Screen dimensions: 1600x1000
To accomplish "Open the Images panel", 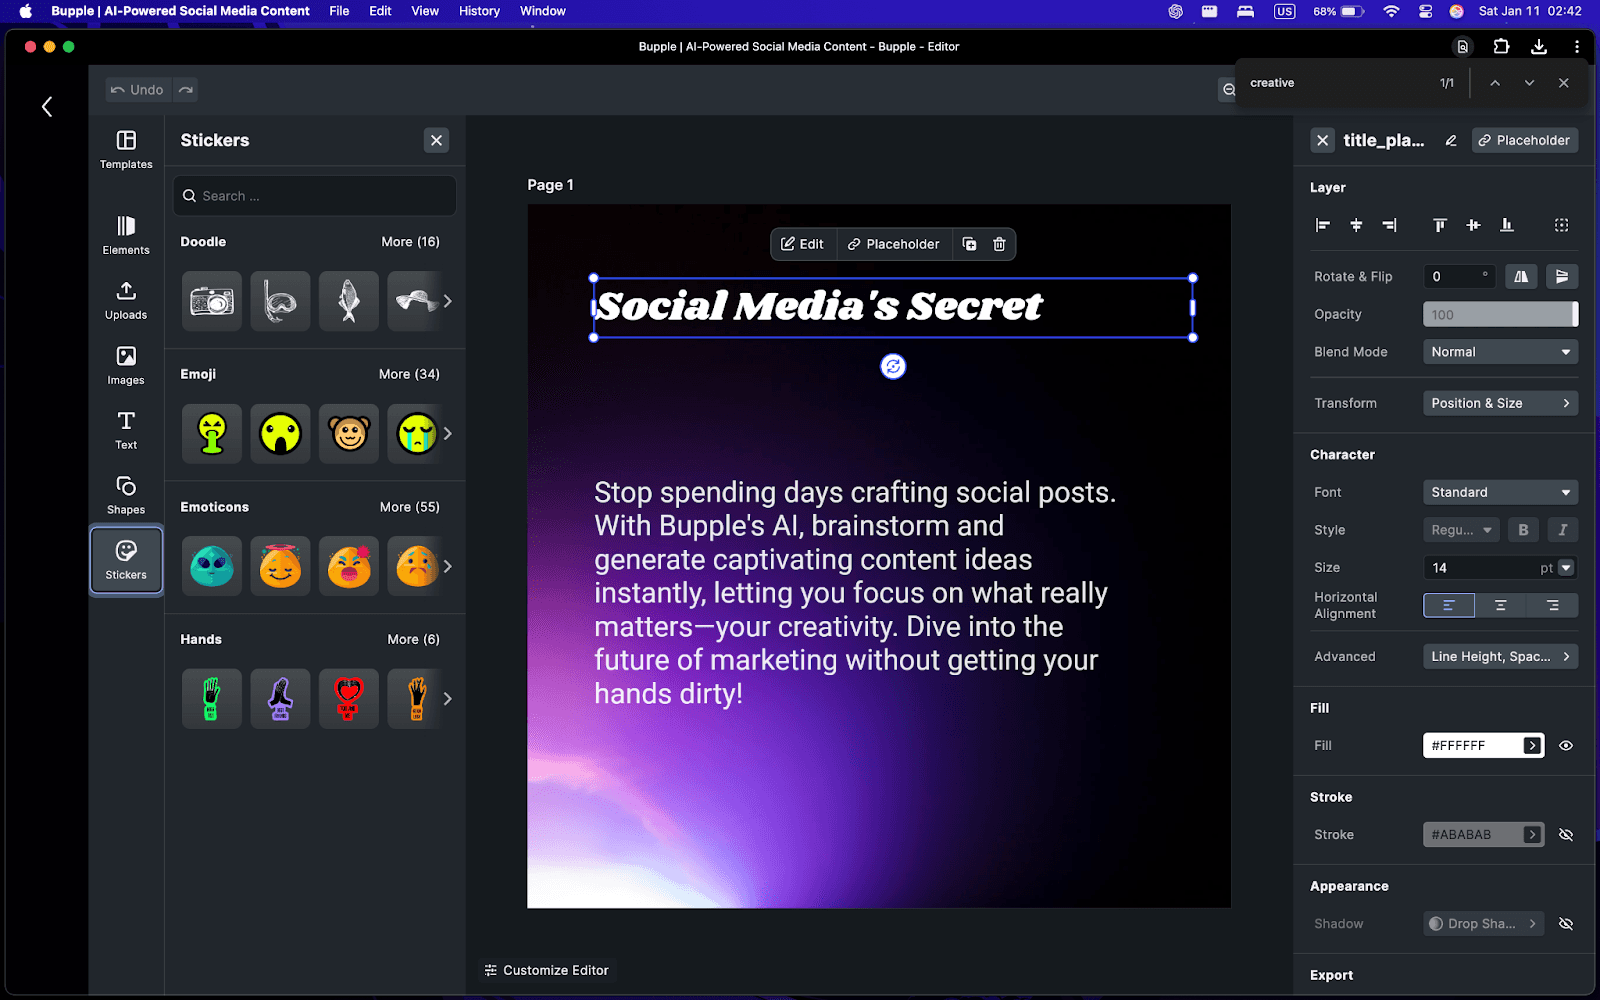I will [126, 365].
